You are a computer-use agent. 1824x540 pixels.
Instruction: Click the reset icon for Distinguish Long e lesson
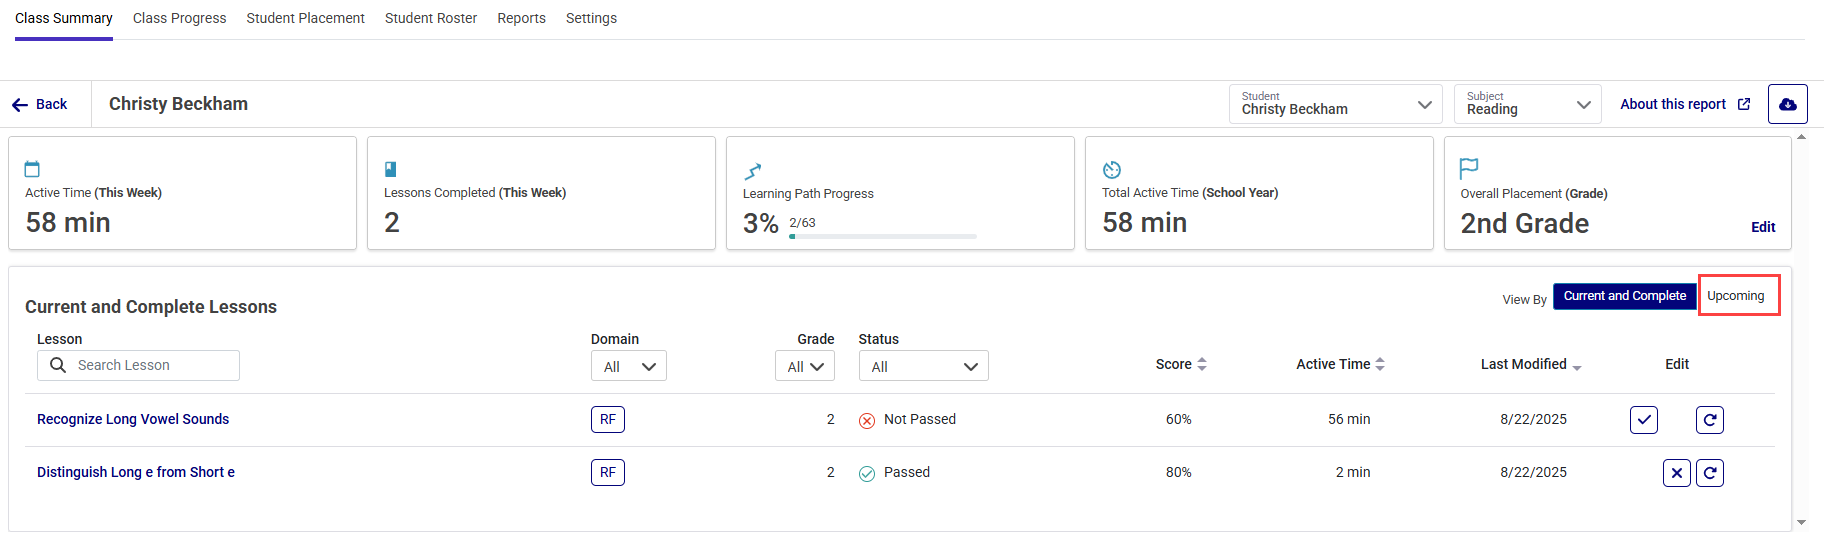tap(1709, 473)
